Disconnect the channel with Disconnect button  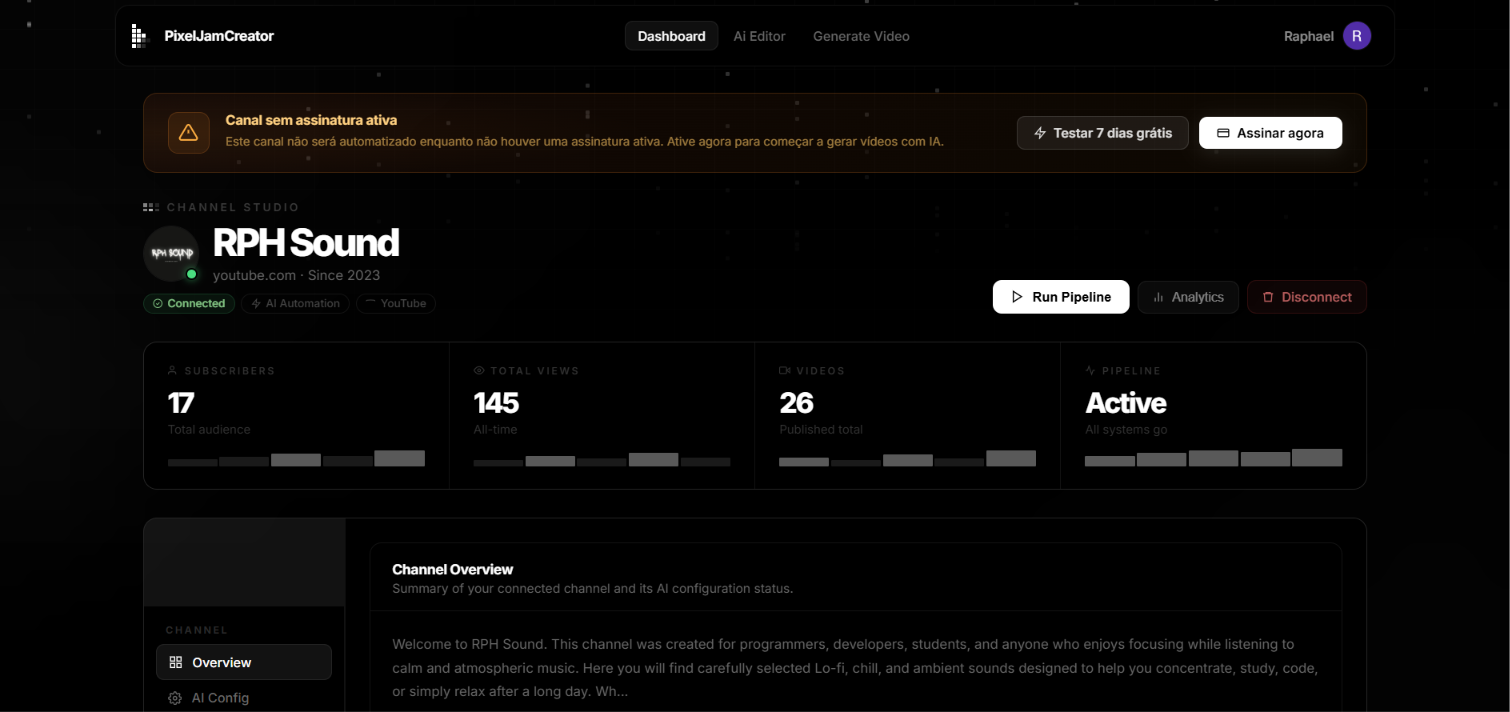(x=1306, y=297)
